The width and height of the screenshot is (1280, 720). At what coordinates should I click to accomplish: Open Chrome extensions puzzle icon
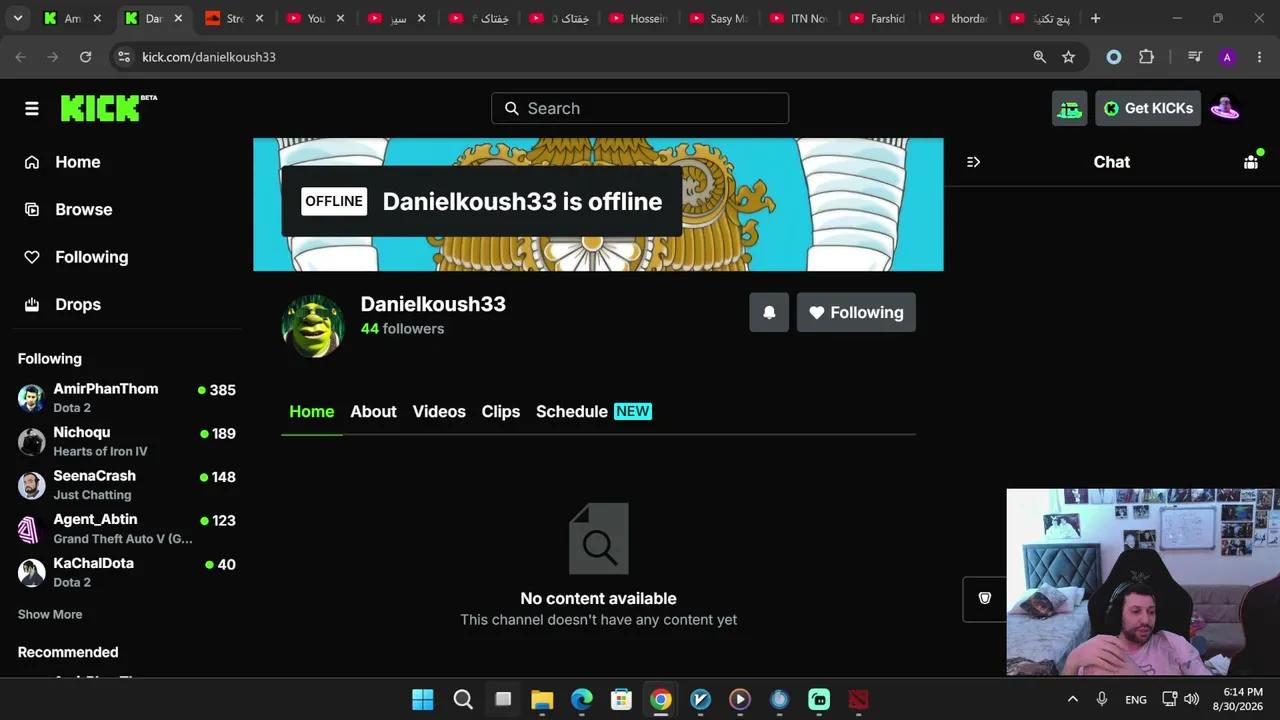1146,57
